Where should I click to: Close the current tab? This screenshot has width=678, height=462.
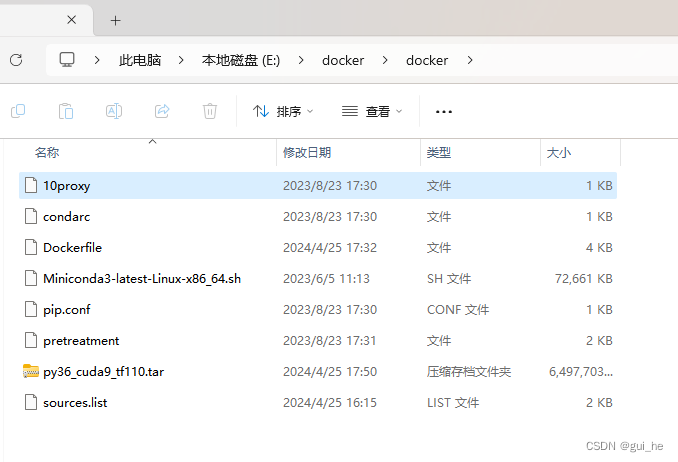(72, 20)
